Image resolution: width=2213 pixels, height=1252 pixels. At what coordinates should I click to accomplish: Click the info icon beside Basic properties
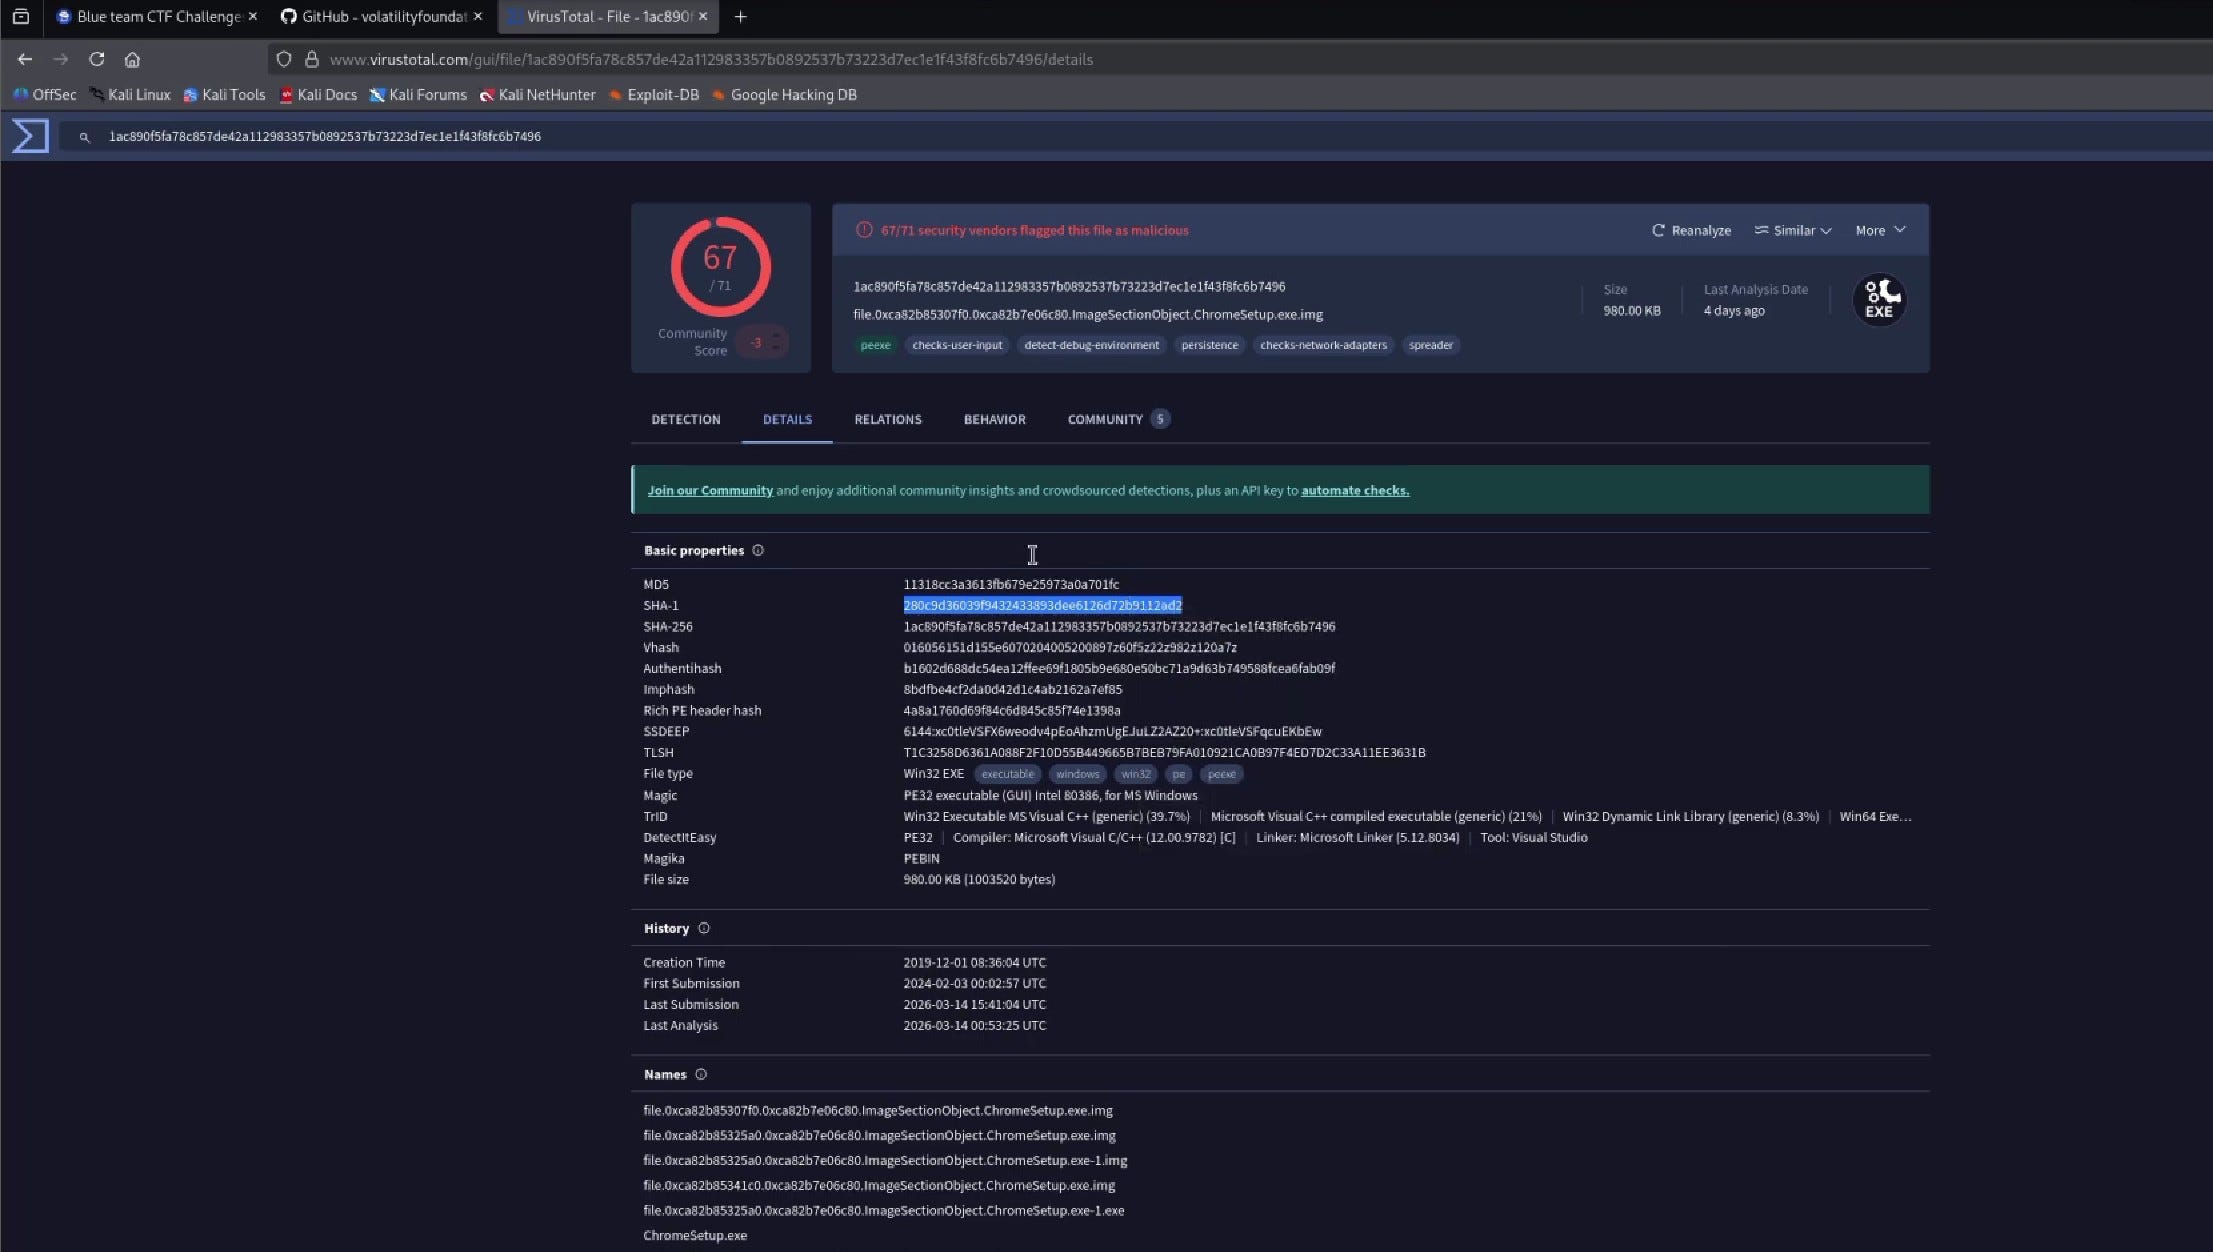(758, 551)
